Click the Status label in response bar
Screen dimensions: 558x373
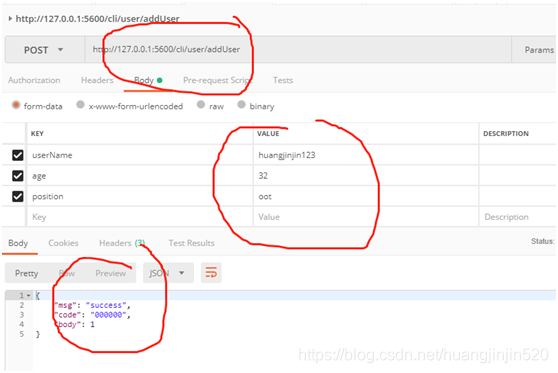(x=543, y=241)
